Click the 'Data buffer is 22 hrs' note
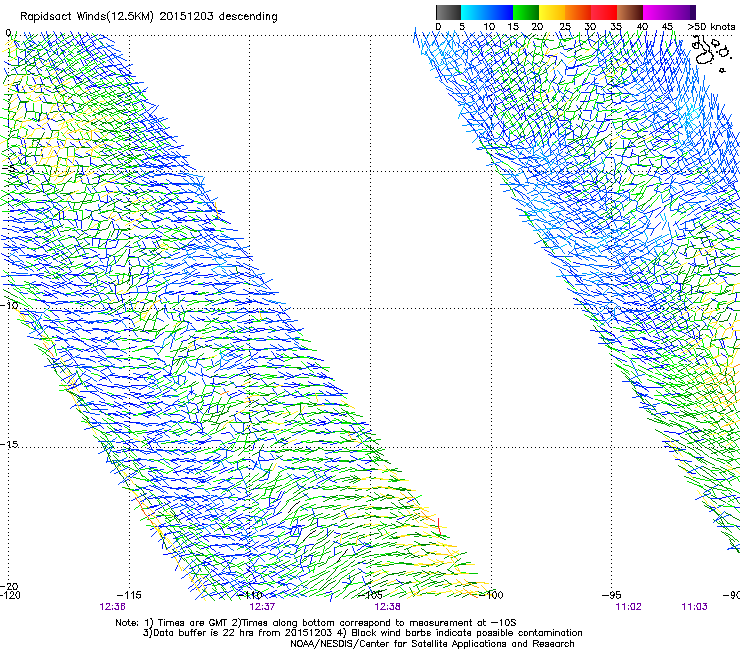Screen dimensions: 740x650 point(362,633)
